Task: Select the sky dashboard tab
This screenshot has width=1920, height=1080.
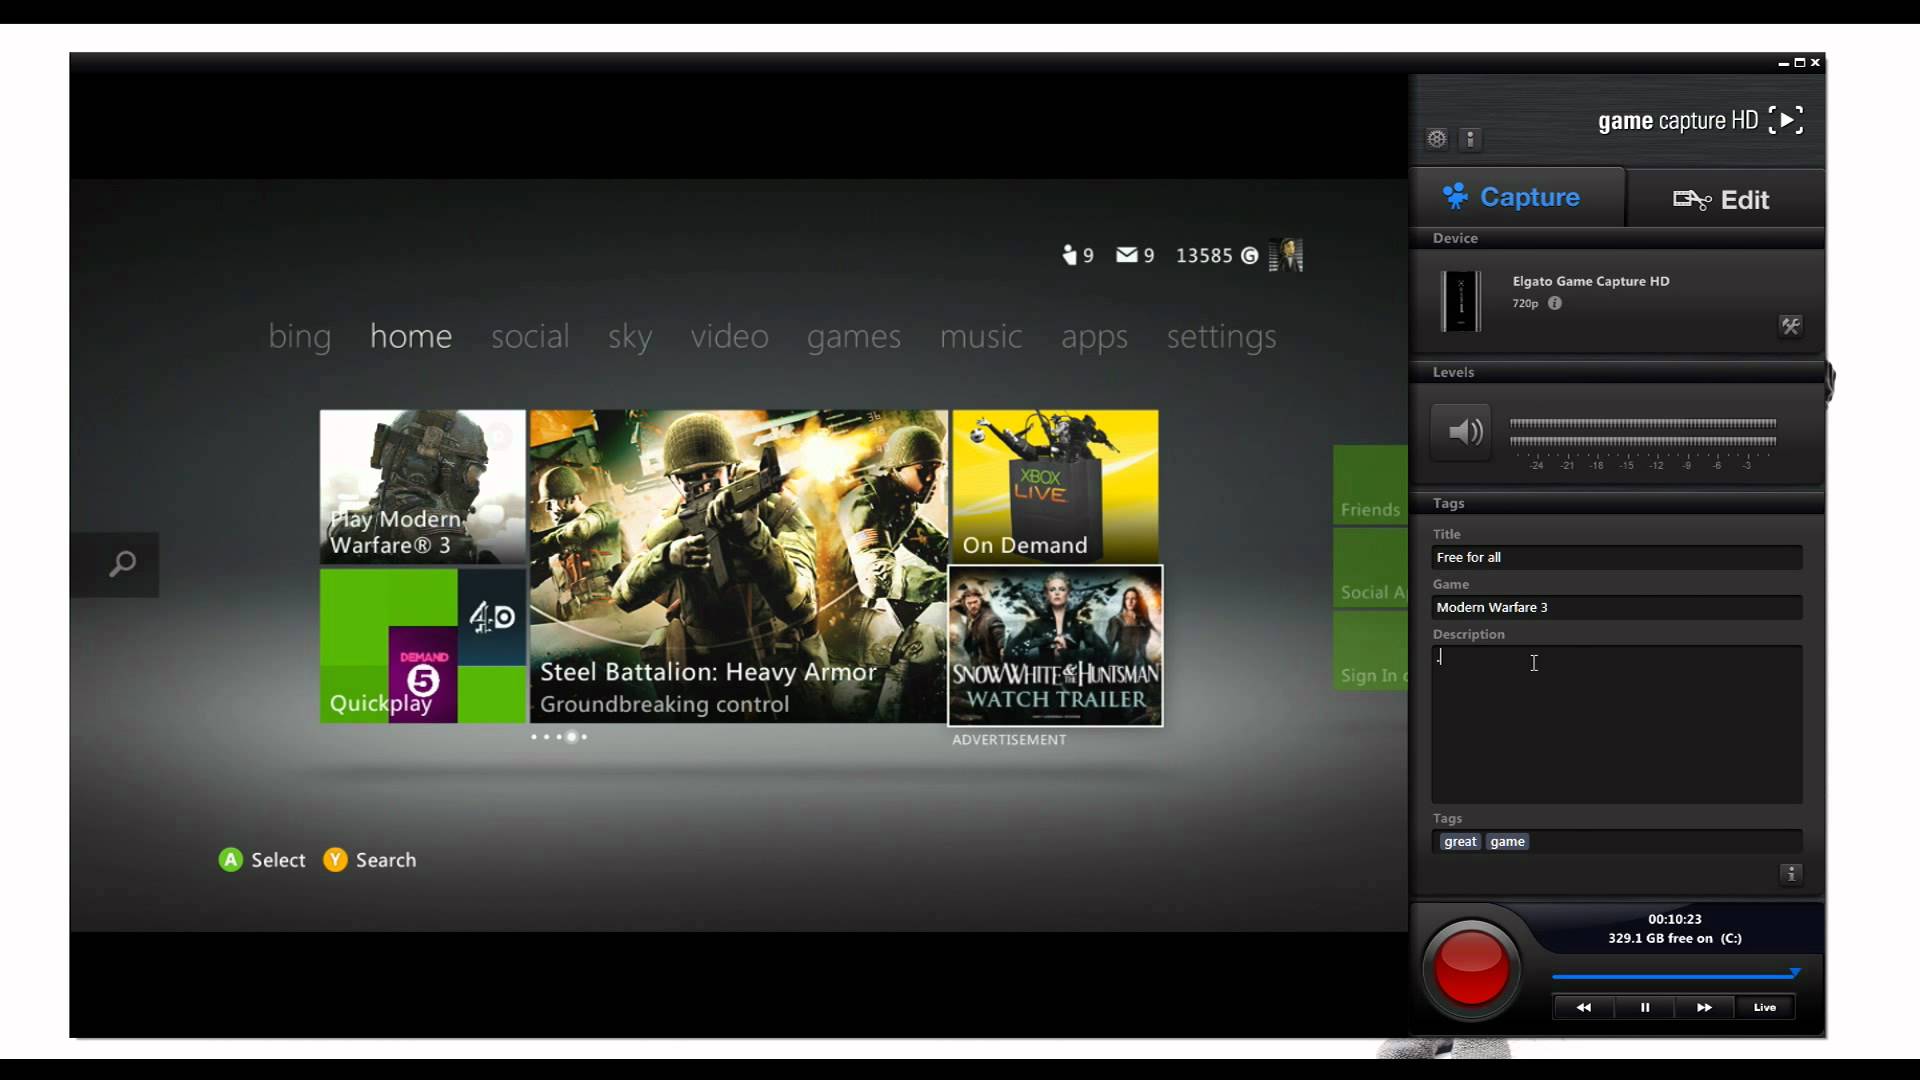Action: [x=629, y=337]
